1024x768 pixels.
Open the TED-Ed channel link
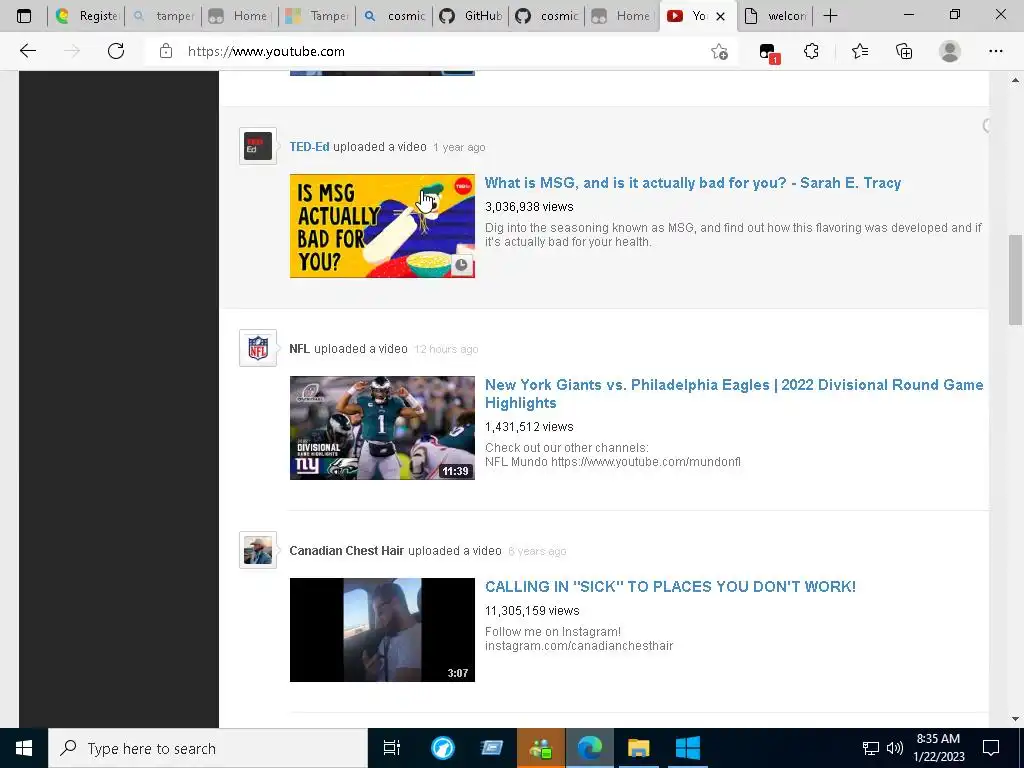[309, 147]
